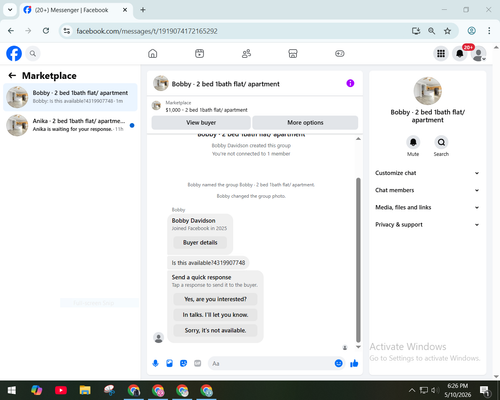
Task: Expand the Privacy & support section
Action: pos(427,225)
